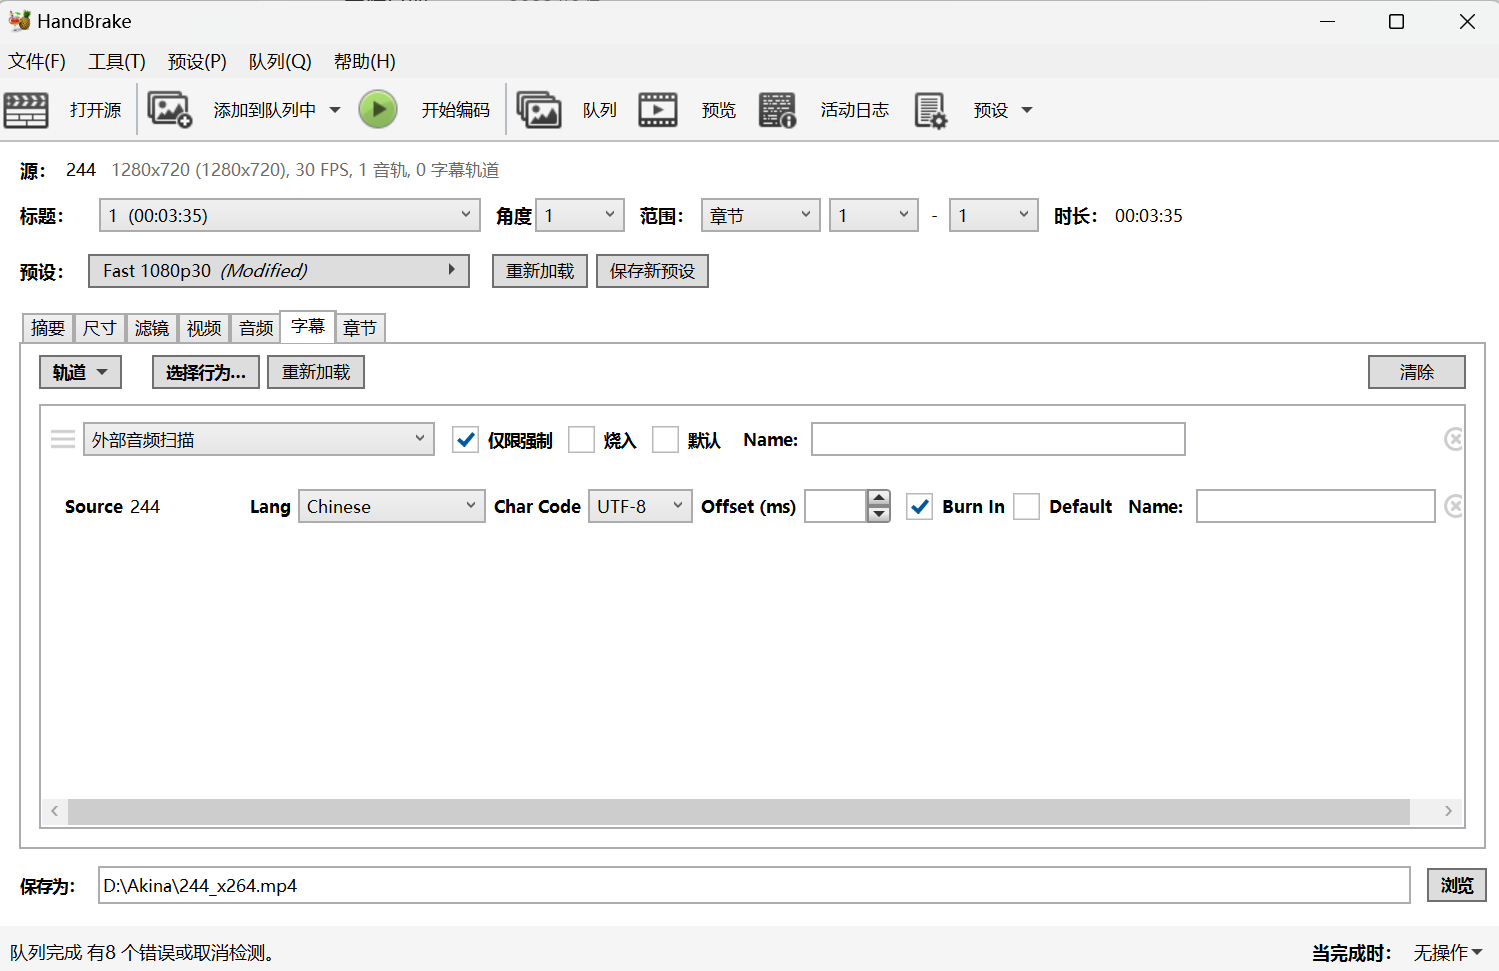Viewport: 1499px width, 971px height.
Task: Open the 队列 panel icon
Action: tap(539, 109)
